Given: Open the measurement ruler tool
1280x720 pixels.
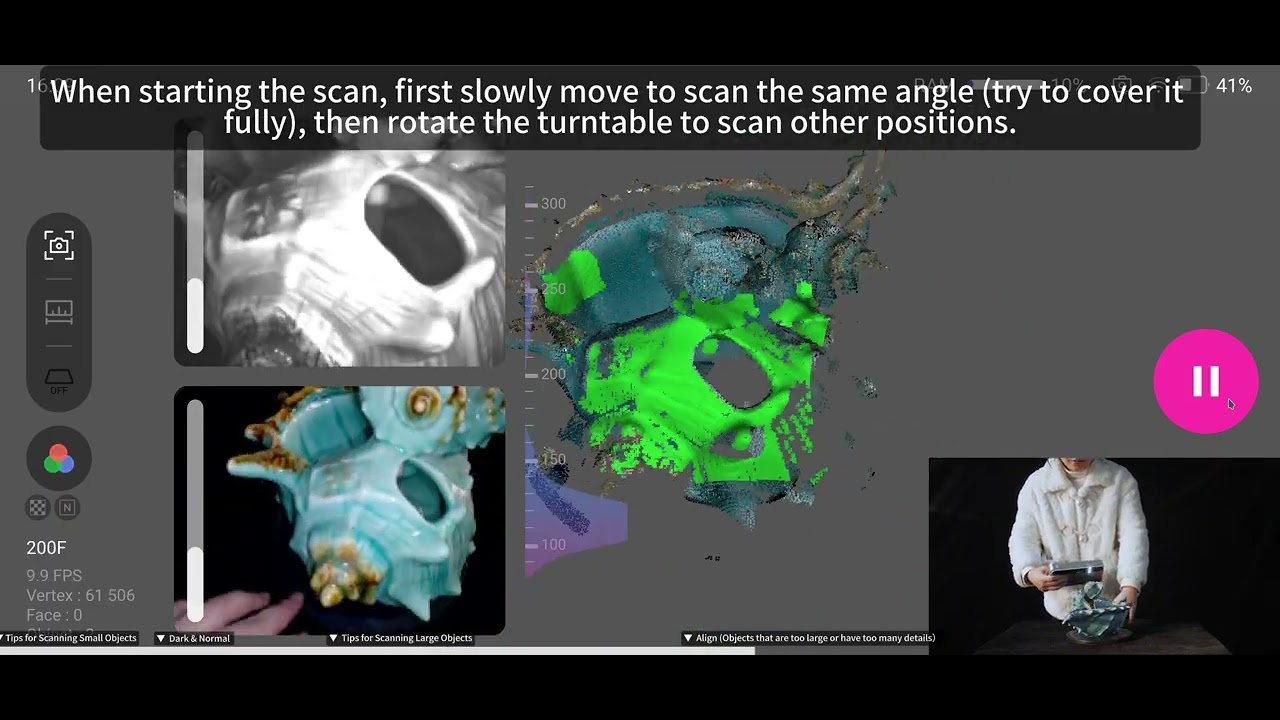Looking at the screenshot, I should (x=59, y=312).
